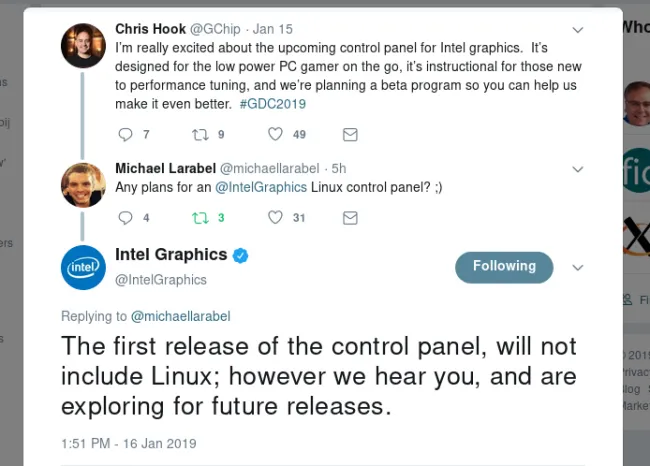Like Chris Hook's tweet with 49 likes

click(275, 134)
